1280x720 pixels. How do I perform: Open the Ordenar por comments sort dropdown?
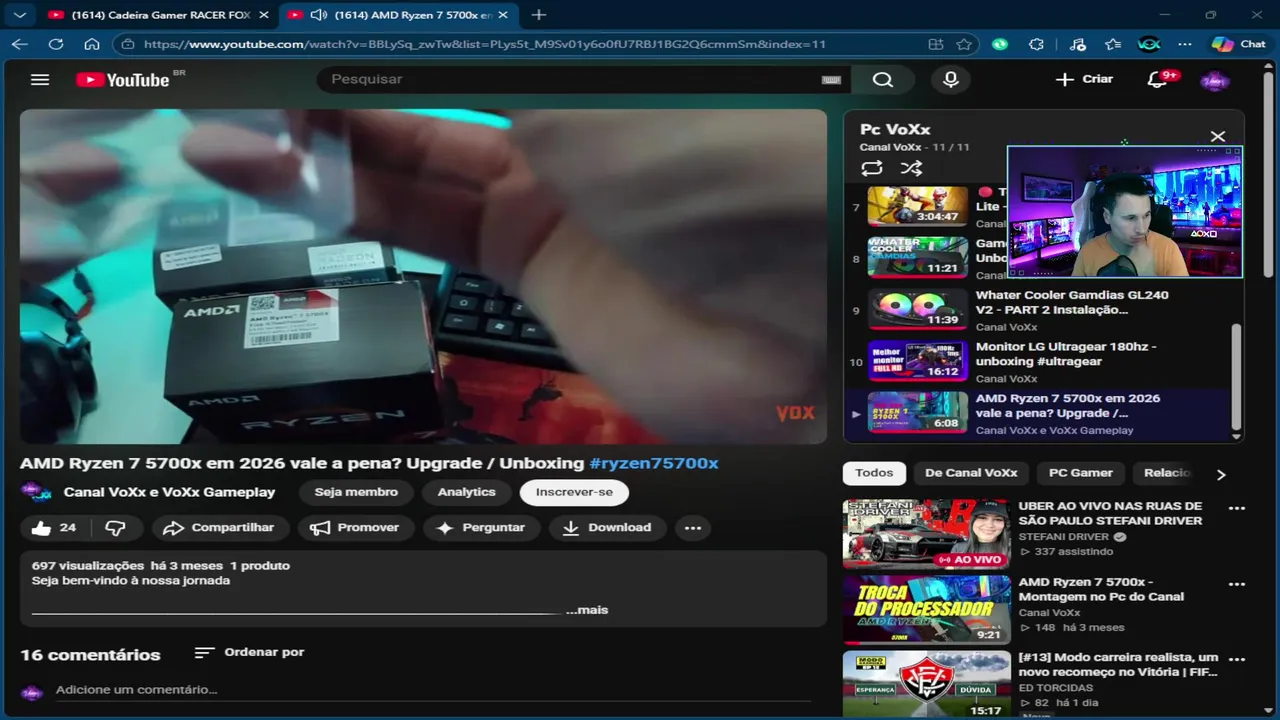[249, 652]
